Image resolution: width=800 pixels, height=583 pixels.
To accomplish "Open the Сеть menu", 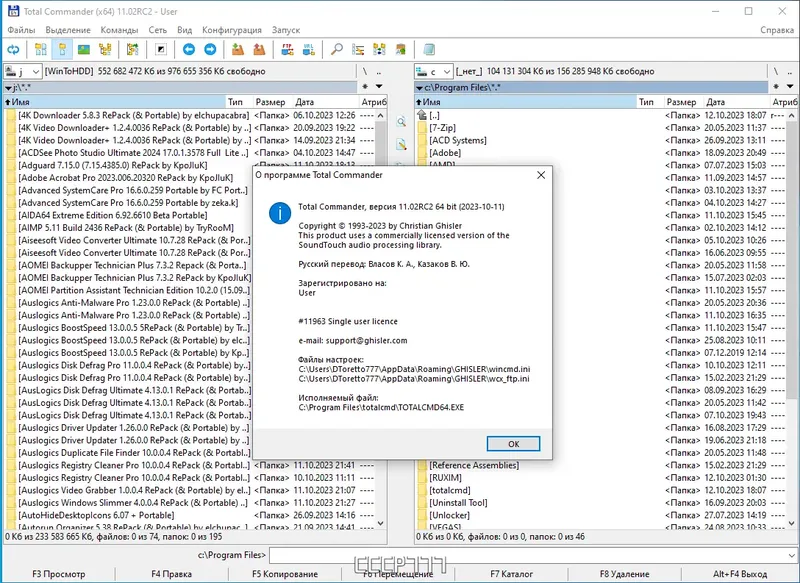I will click(x=158, y=30).
